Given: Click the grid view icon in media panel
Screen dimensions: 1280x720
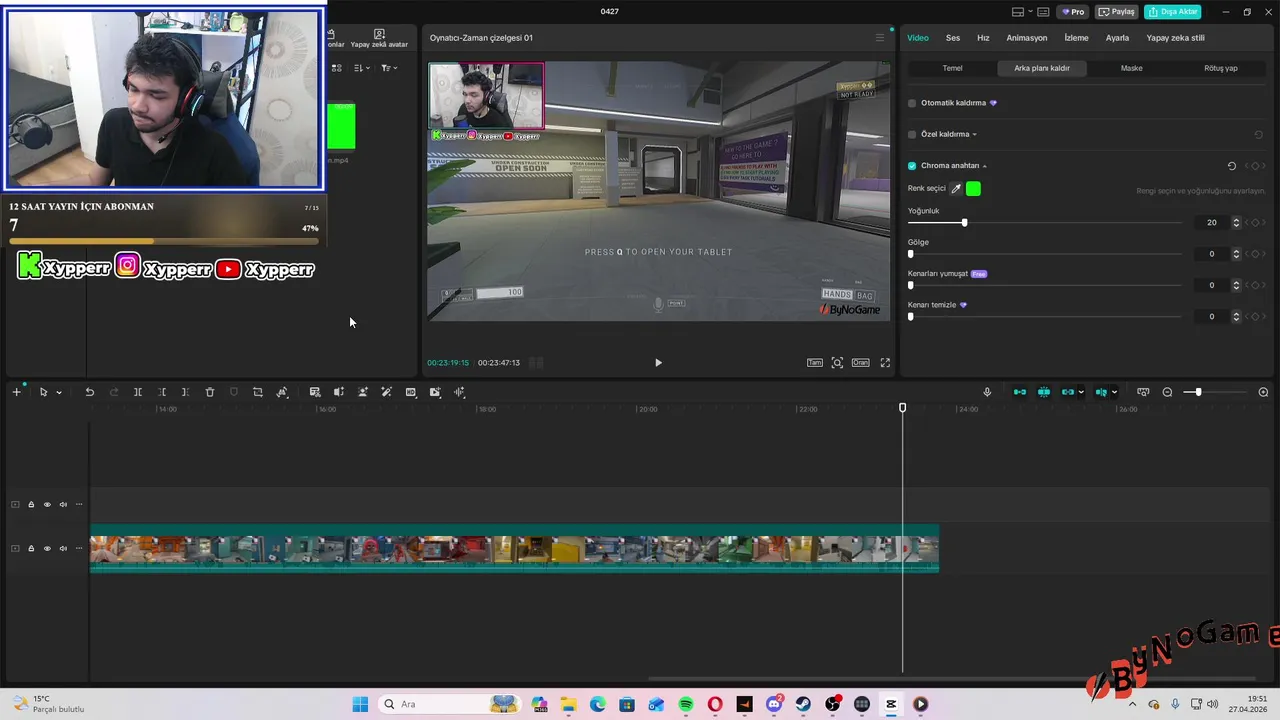Looking at the screenshot, I should (336, 68).
